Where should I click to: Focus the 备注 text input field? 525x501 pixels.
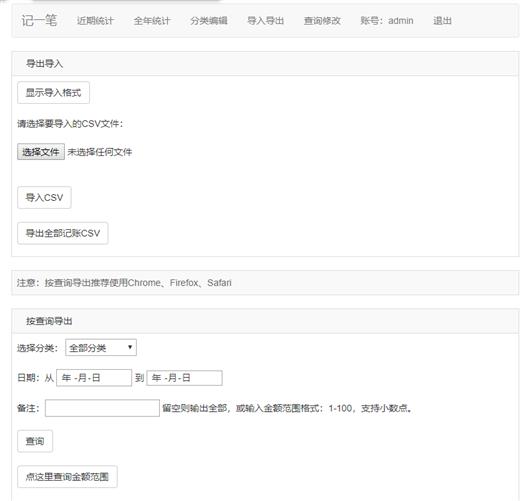tap(102, 408)
